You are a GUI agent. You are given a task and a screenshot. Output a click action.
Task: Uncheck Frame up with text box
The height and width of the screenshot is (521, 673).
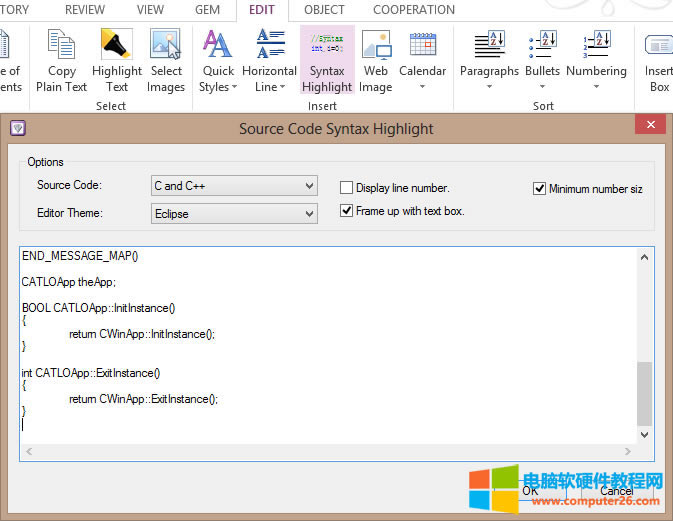tap(347, 211)
